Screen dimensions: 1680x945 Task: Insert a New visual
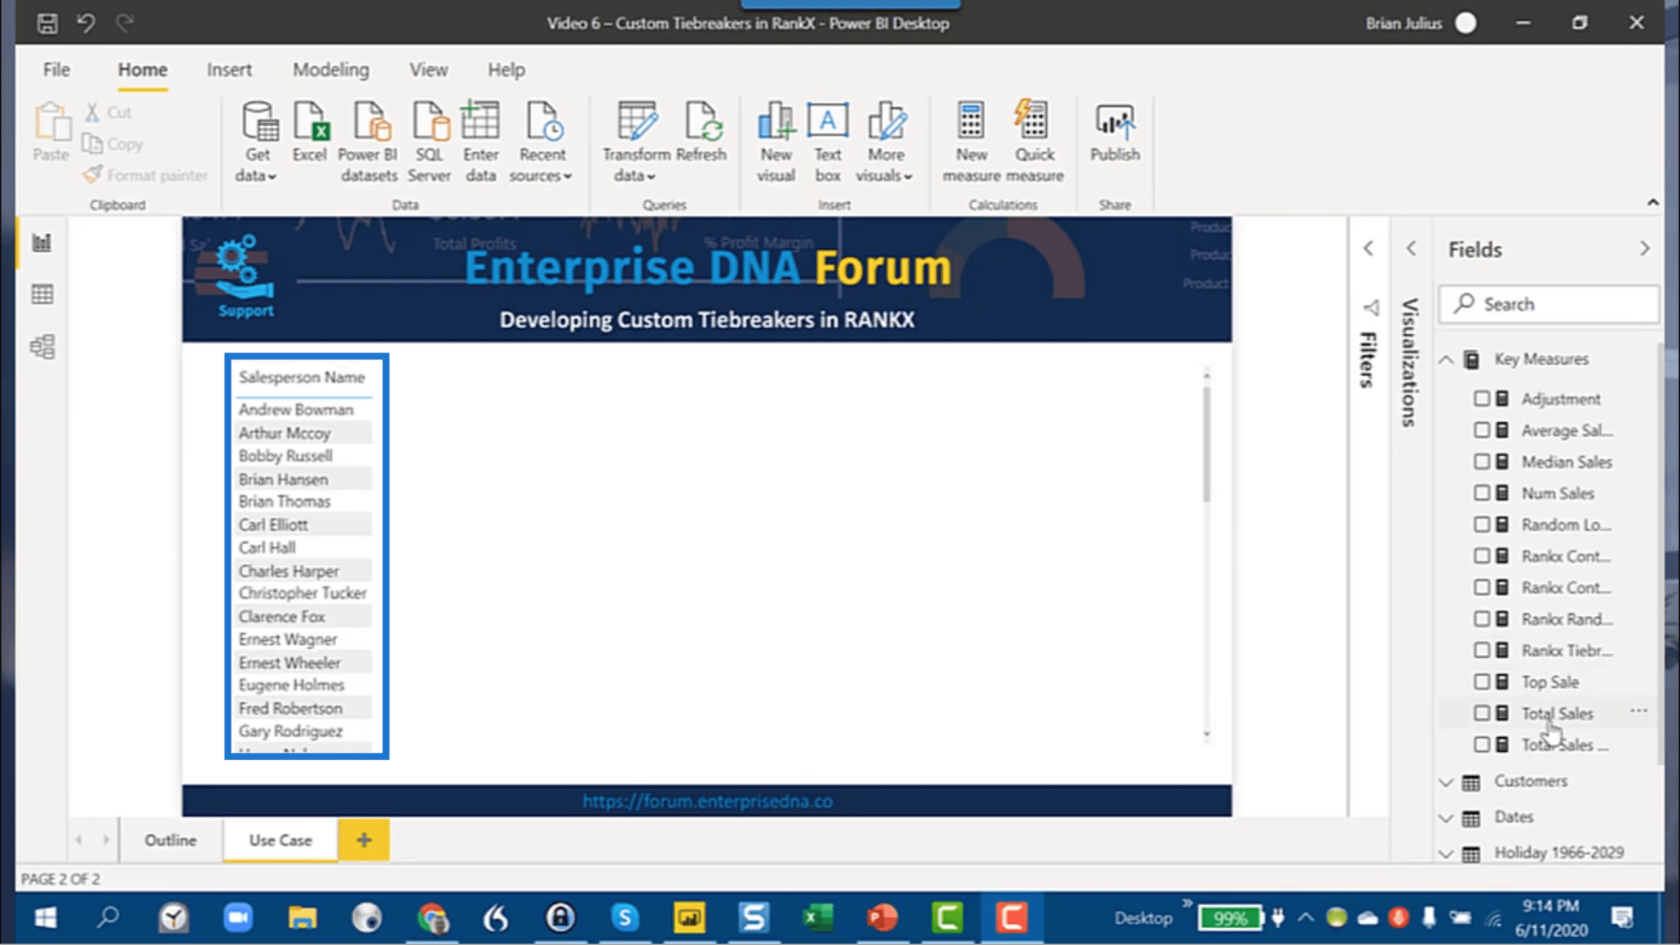click(776, 142)
